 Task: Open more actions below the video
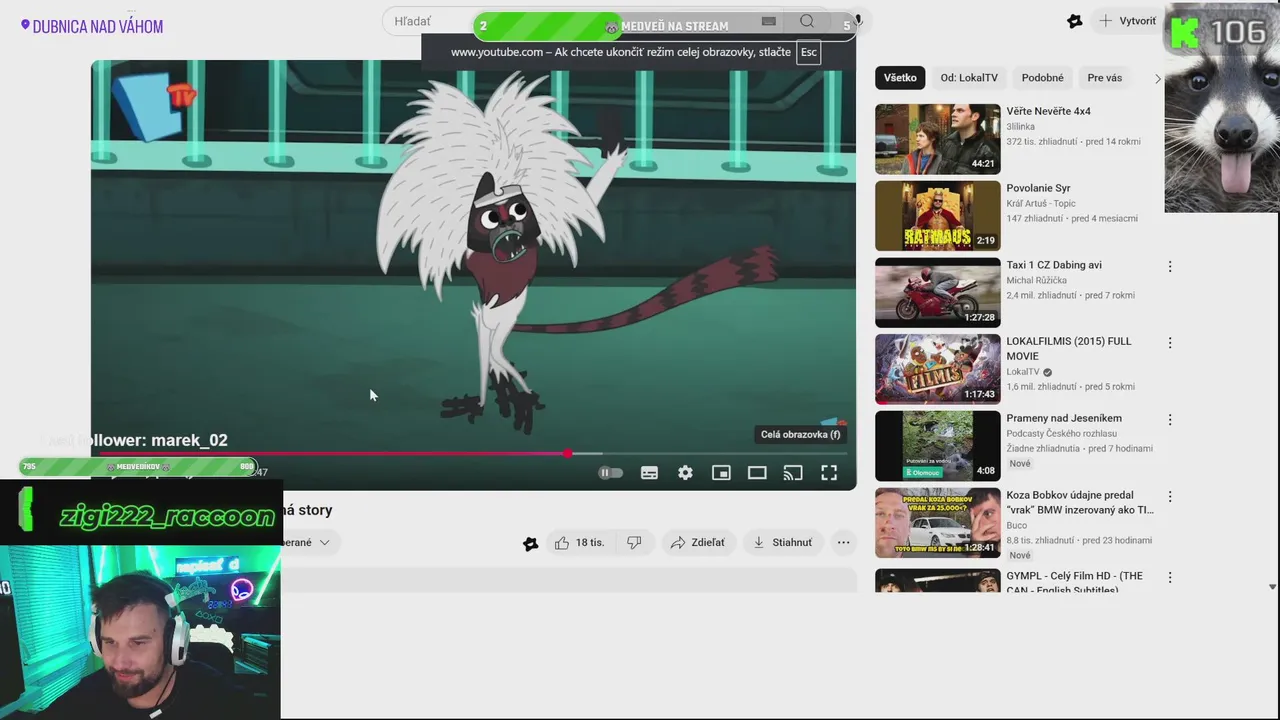pyautogui.click(x=843, y=542)
